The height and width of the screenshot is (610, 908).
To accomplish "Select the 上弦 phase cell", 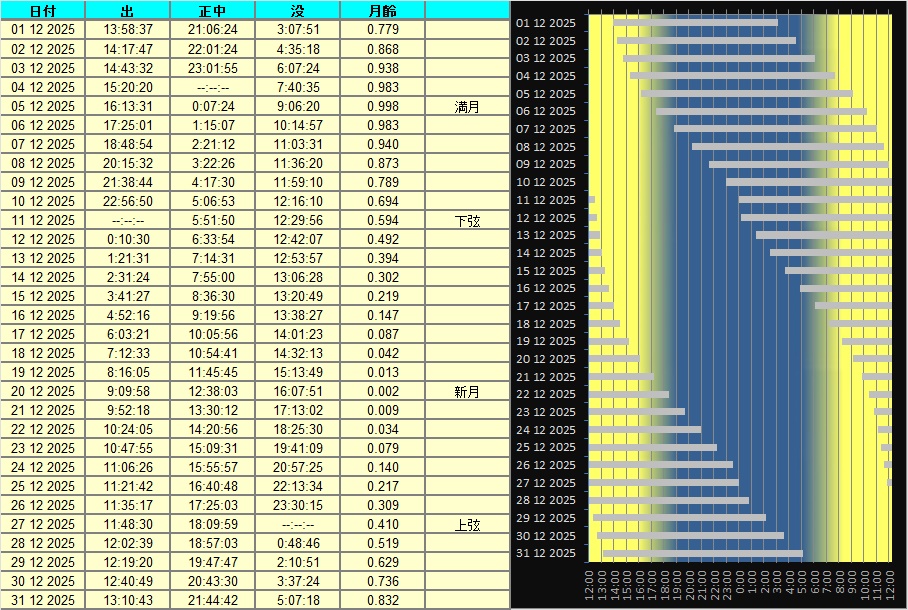I will pos(467,525).
